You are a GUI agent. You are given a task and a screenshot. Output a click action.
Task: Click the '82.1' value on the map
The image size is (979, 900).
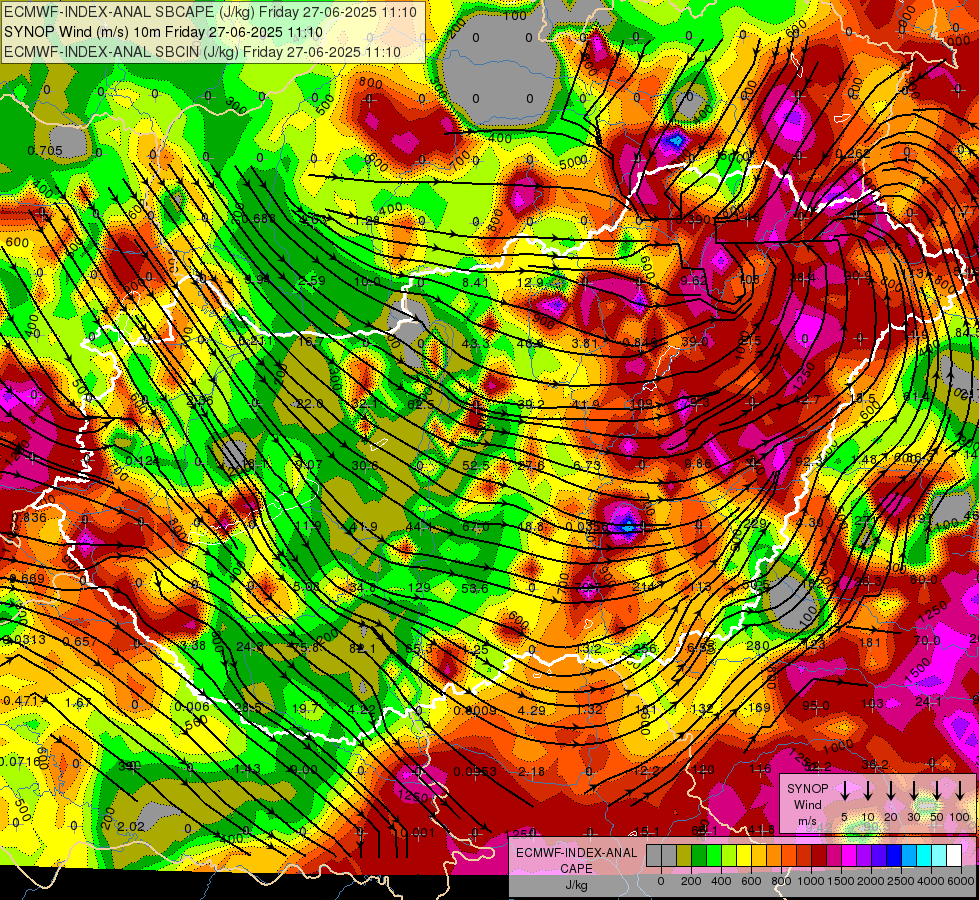pos(362,649)
